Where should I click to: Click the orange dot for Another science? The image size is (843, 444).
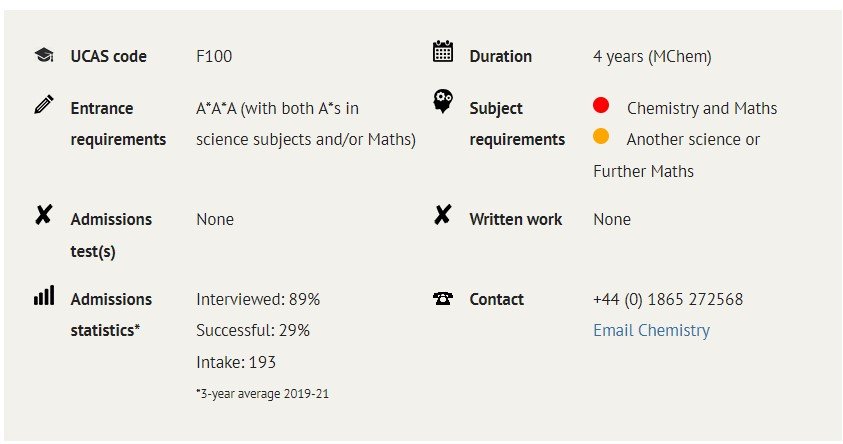tap(601, 137)
